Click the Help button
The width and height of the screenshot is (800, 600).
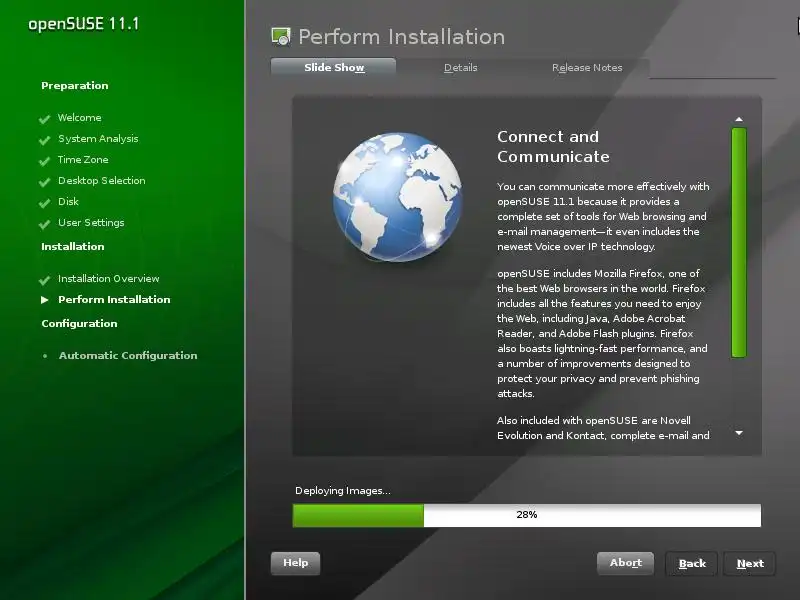pos(295,563)
